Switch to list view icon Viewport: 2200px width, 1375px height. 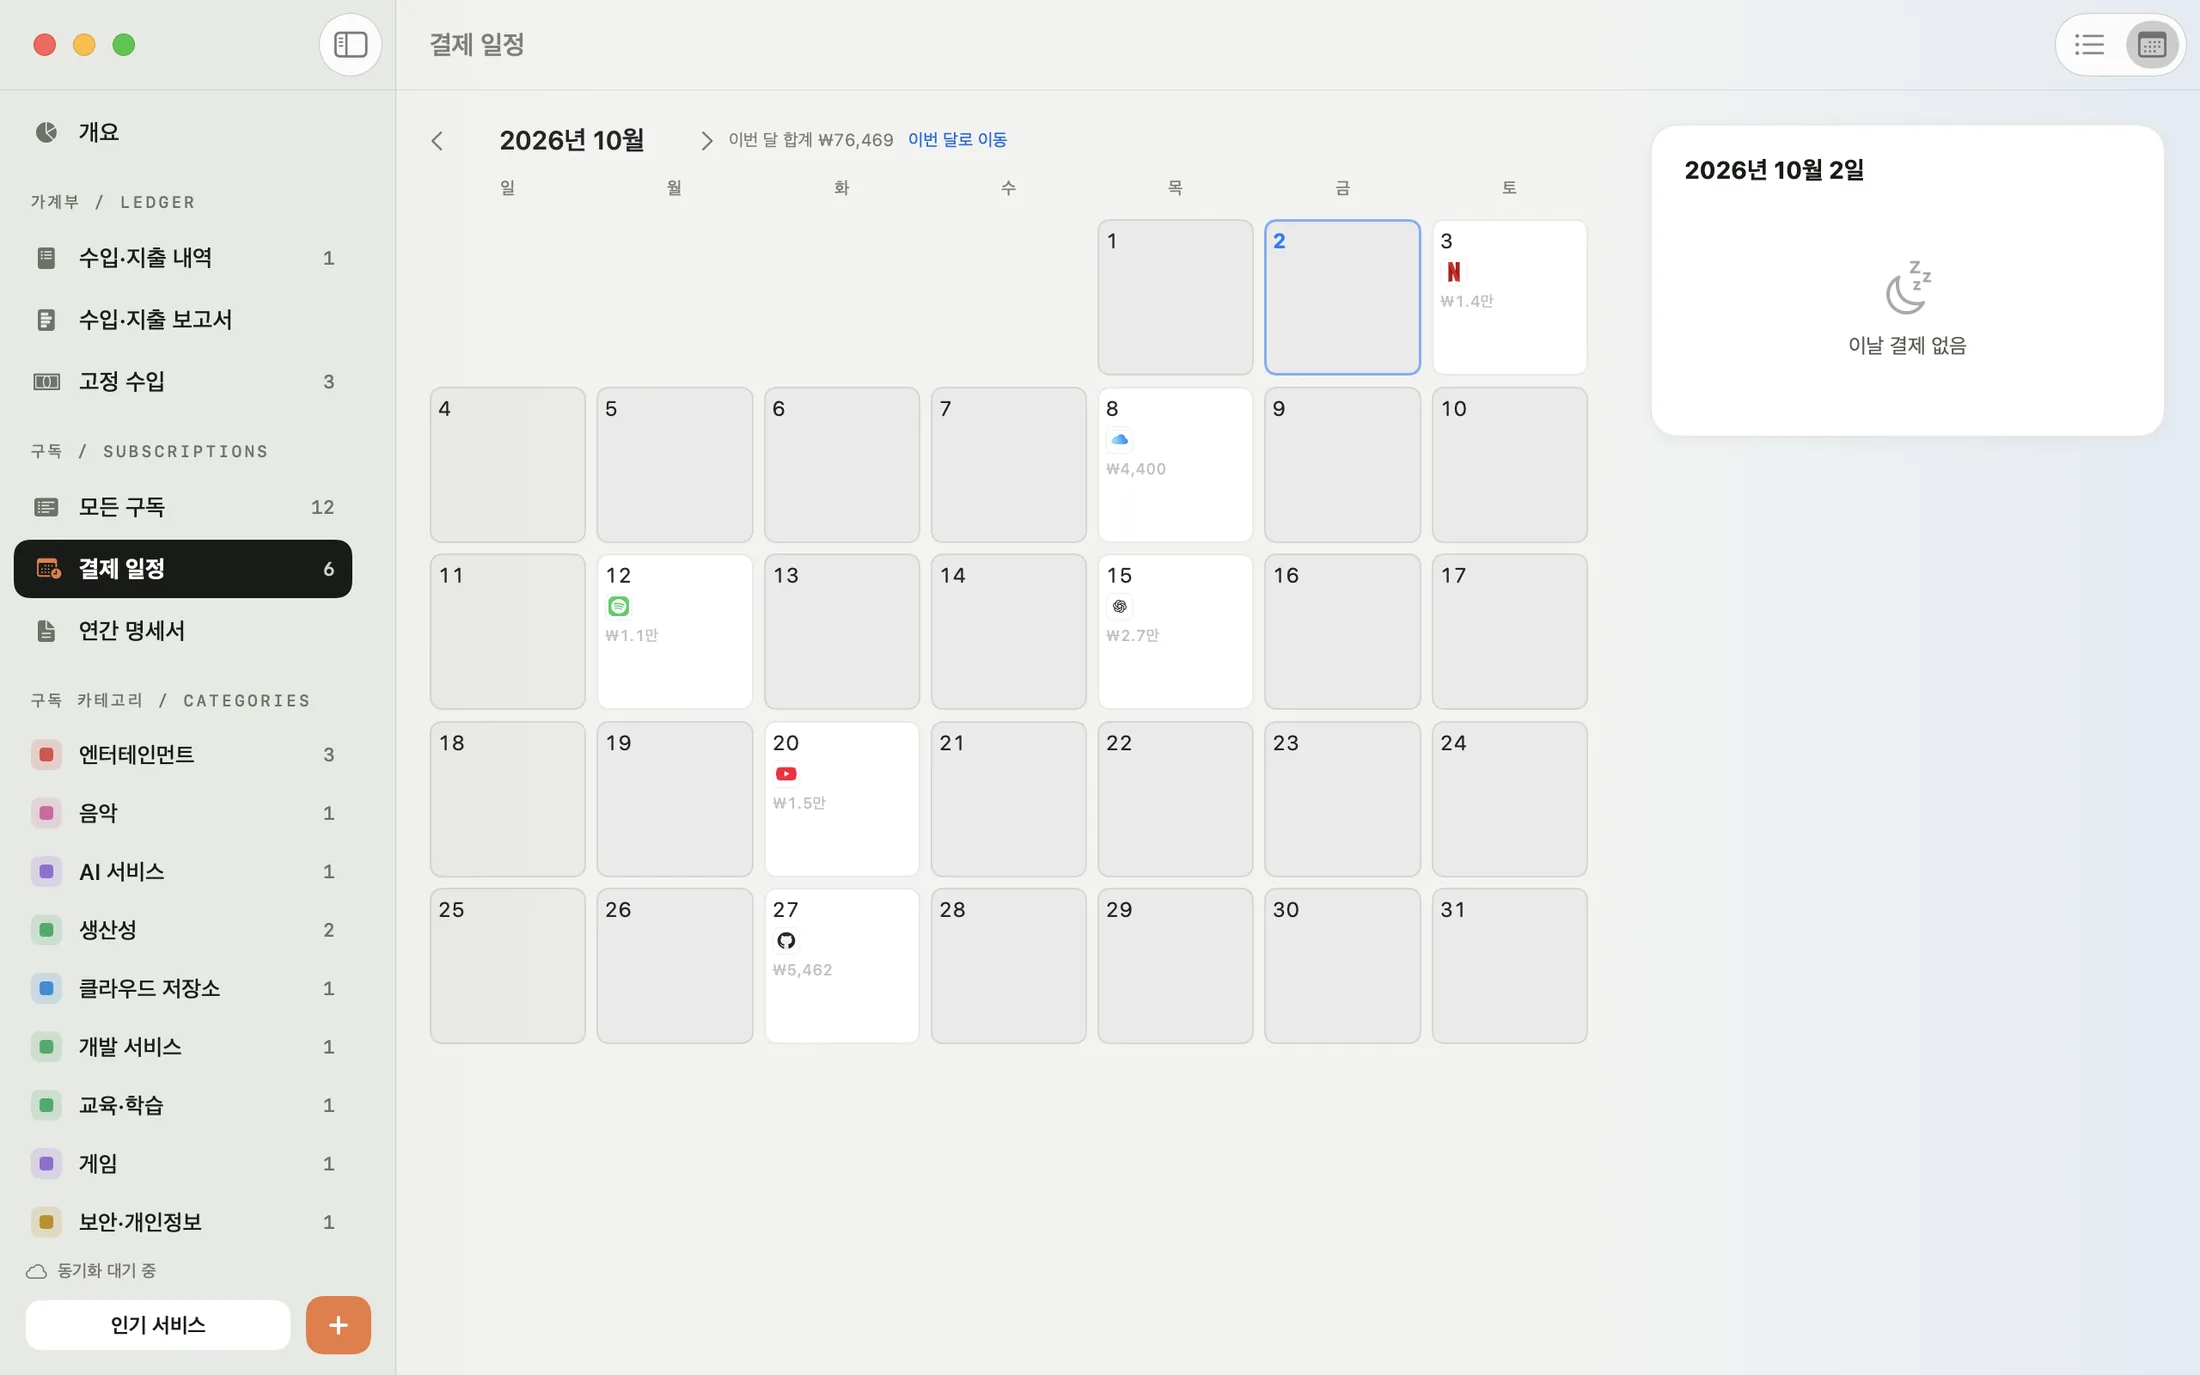(2090, 44)
